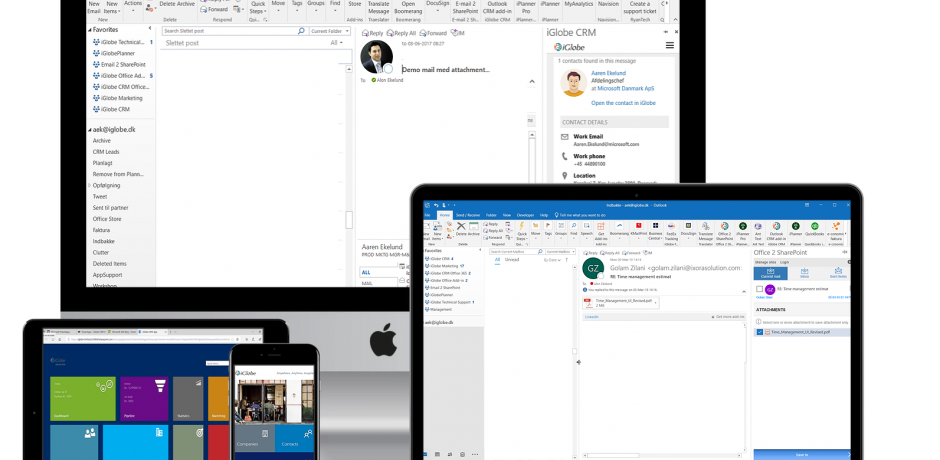Switch to the Folder tab on the laptop Outlook
940x460 pixels.
491,215
